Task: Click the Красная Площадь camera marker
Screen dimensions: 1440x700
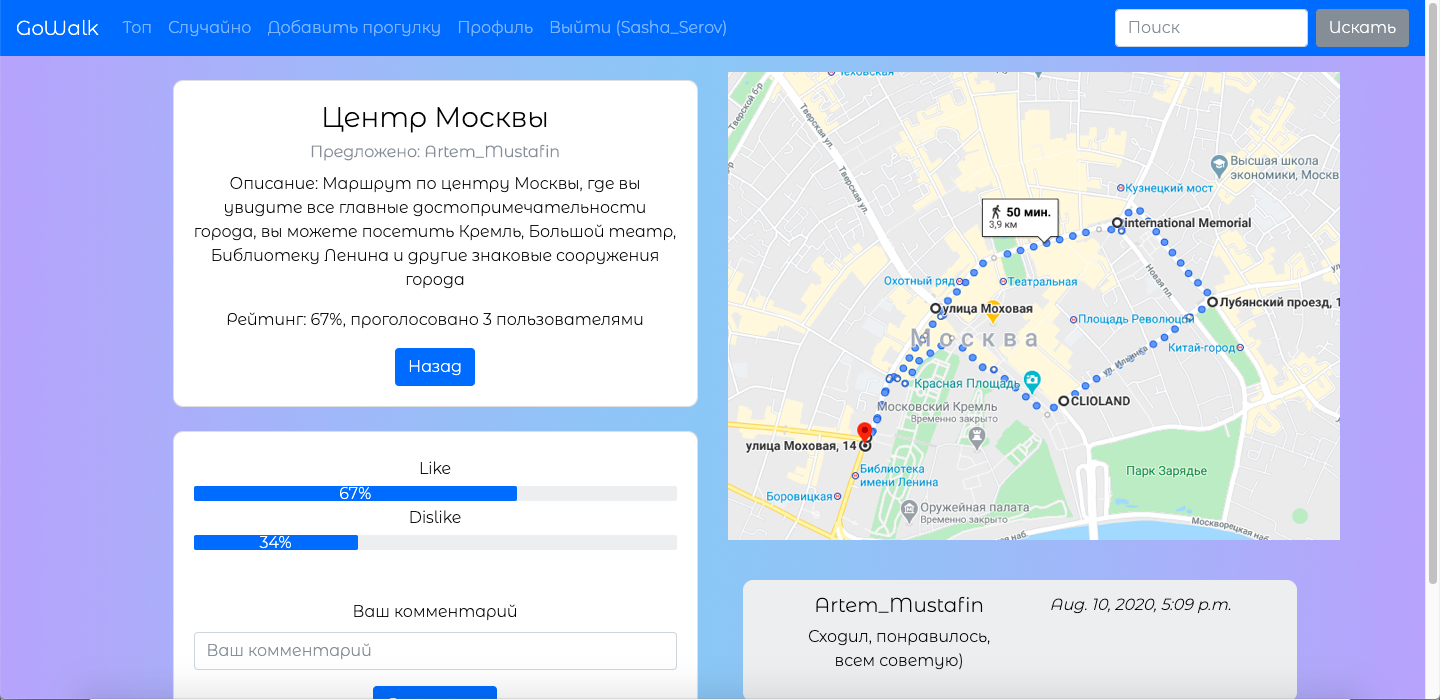Action: click(1032, 381)
